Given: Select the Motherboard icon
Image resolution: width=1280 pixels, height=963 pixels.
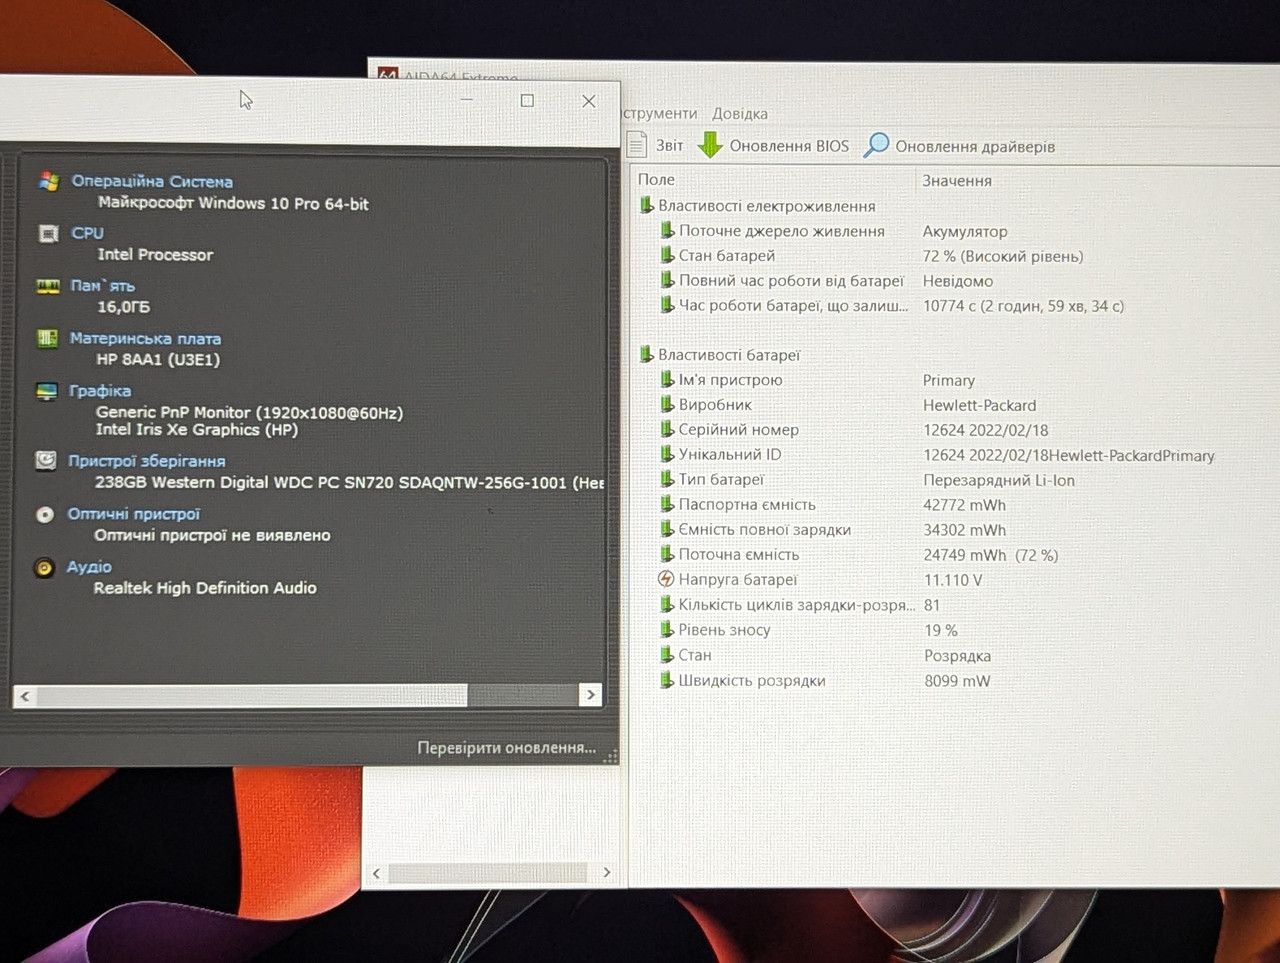Looking at the screenshot, I should point(47,338).
